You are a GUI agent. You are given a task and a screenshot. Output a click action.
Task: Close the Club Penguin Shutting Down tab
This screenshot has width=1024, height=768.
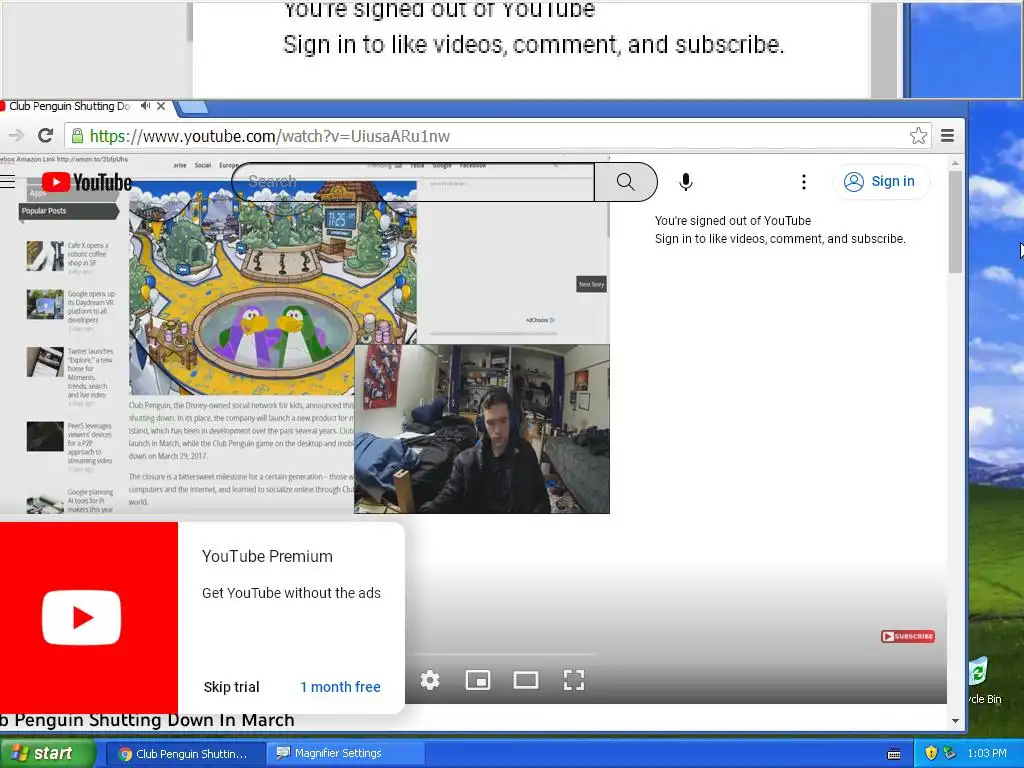[161, 106]
